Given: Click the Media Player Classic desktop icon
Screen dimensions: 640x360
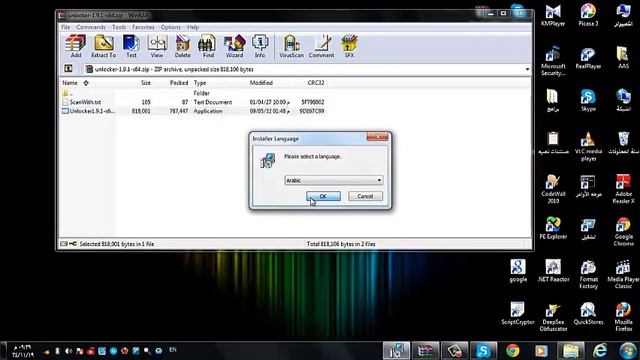Looking at the screenshot, I should click(623, 274).
